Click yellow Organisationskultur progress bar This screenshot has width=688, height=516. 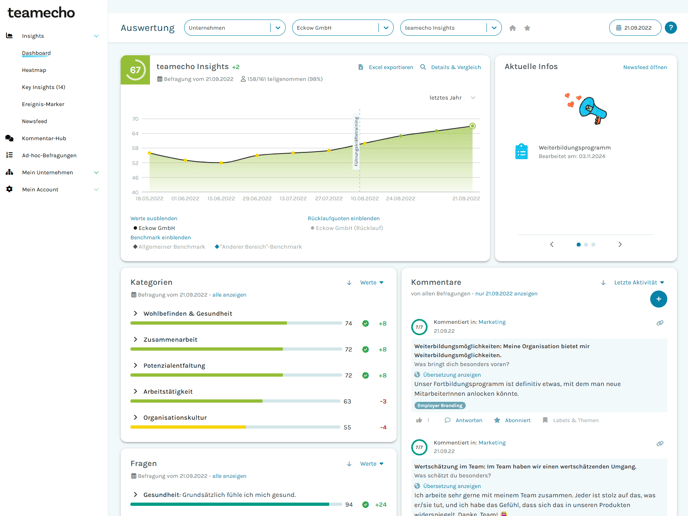[x=235, y=427]
